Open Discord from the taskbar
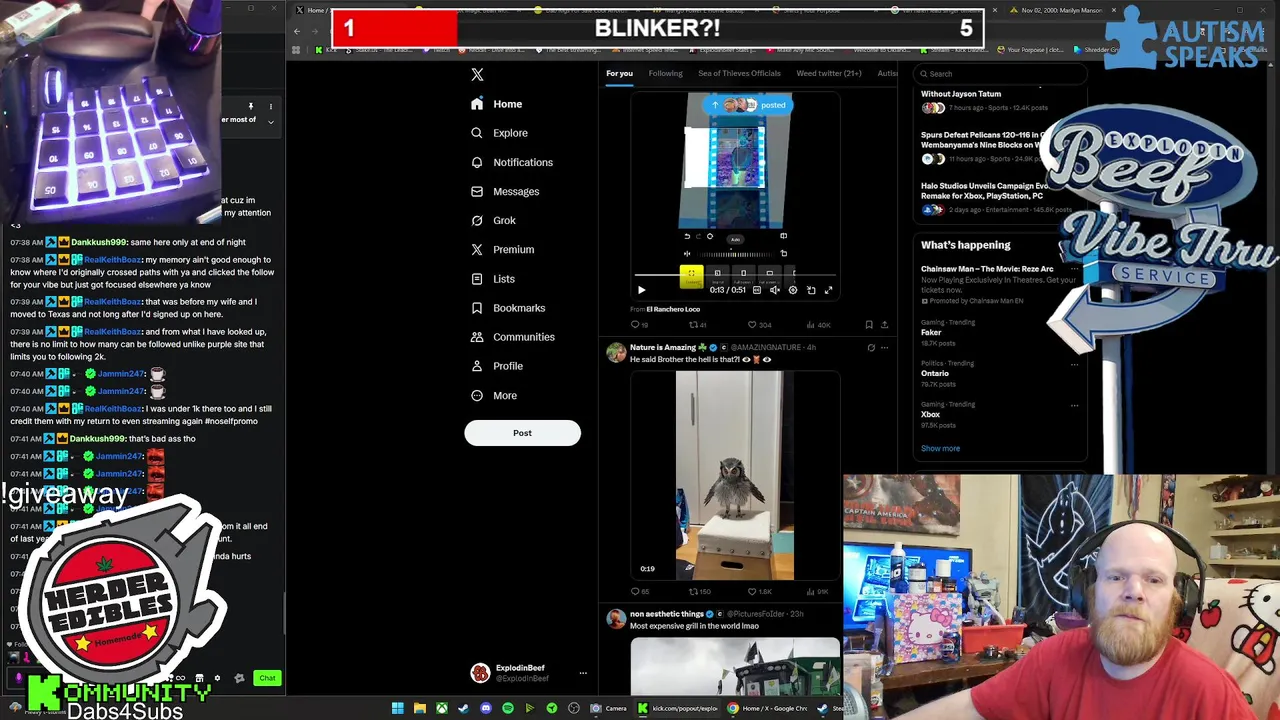The image size is (1280, 720). tap(485, 708)
